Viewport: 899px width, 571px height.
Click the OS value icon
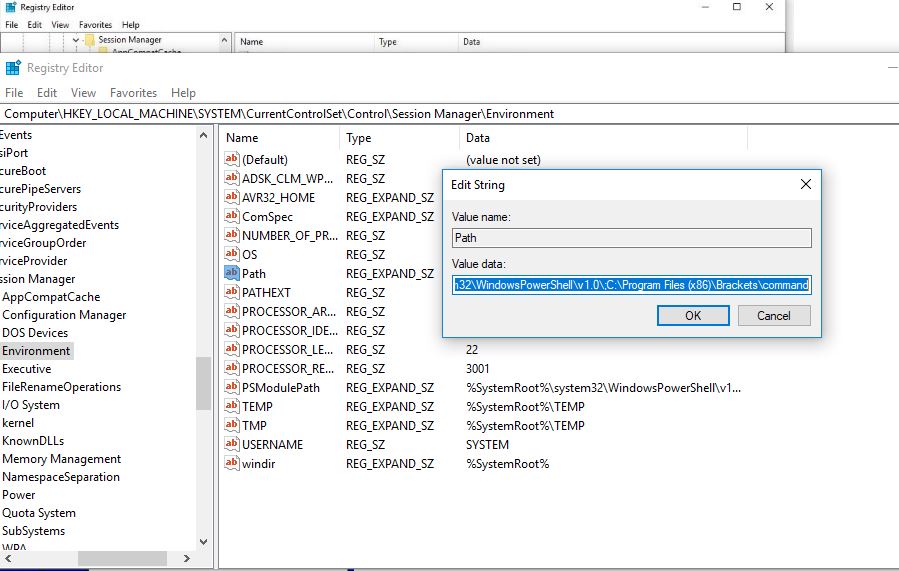click(x=232, y=253)
